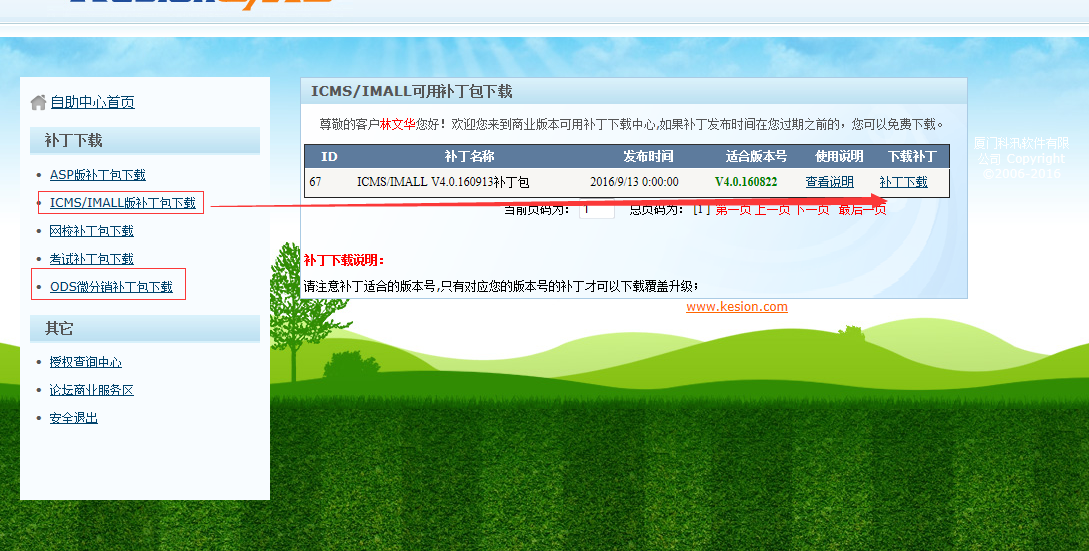The image size is (1089, 551).
Task: Go to 网校补丁包下载 page
Action: [x=92, y=231]
